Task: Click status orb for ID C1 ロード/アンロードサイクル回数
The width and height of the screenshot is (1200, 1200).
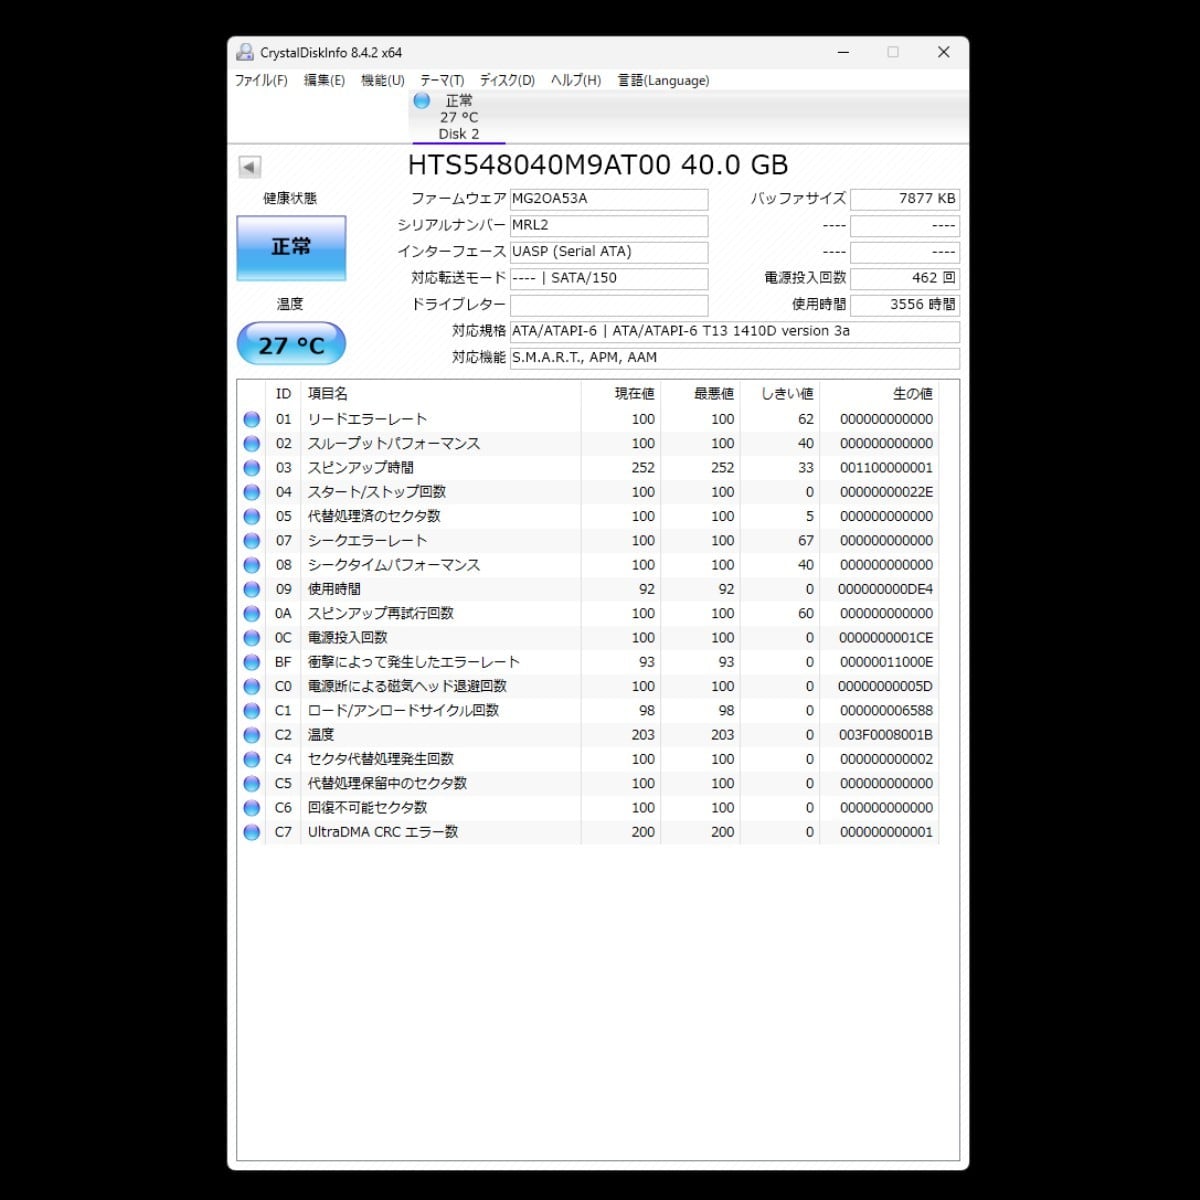Action: pos(252,711)
